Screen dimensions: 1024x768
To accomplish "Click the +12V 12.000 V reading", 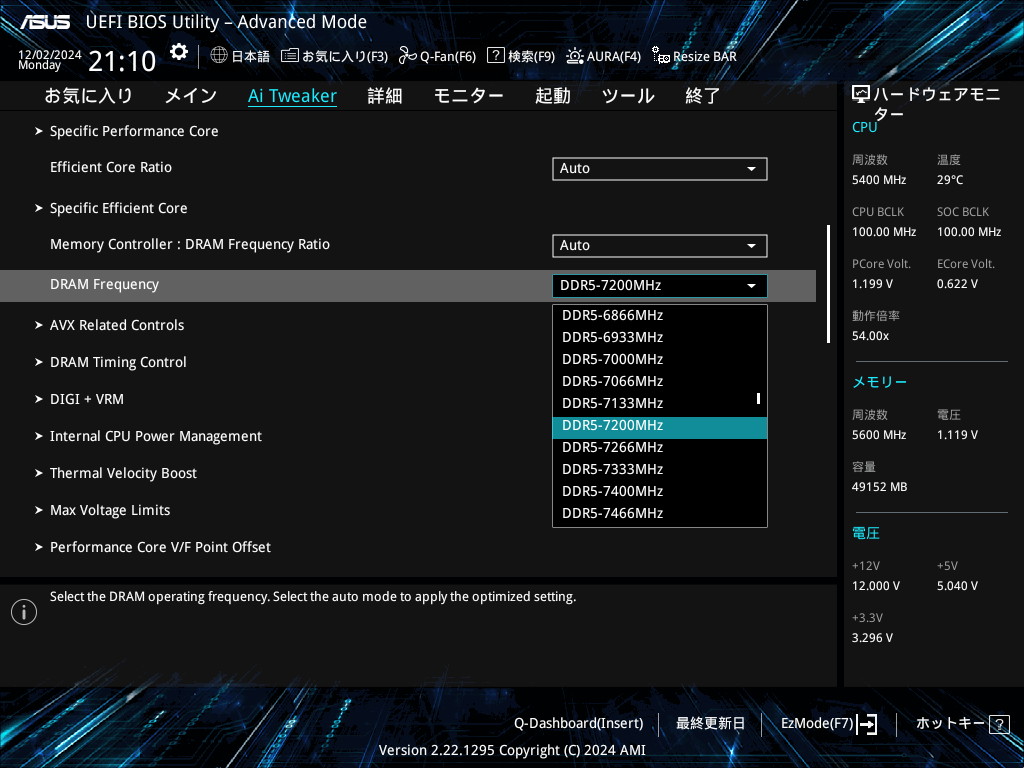I will tap(876, 586).
